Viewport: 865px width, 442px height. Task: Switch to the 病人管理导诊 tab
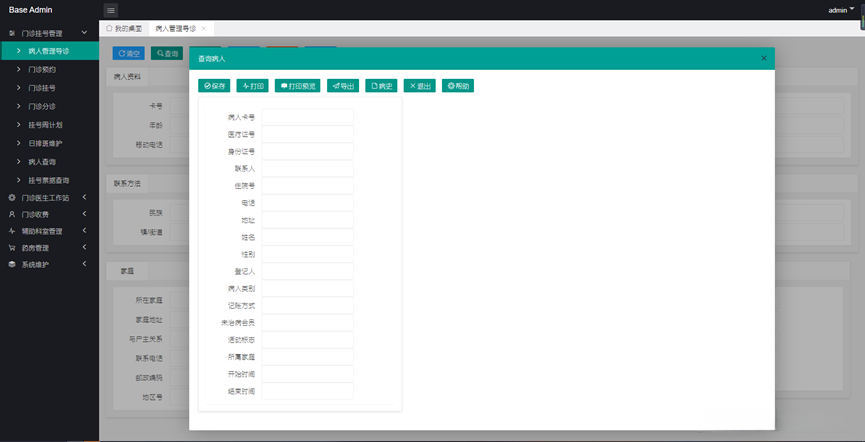tap(175, 28)
